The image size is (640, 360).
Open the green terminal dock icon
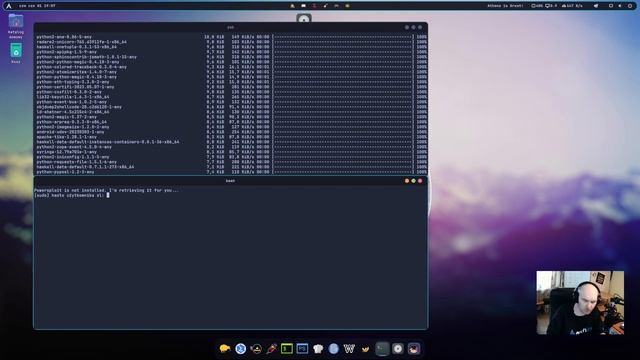pos(287,349)
